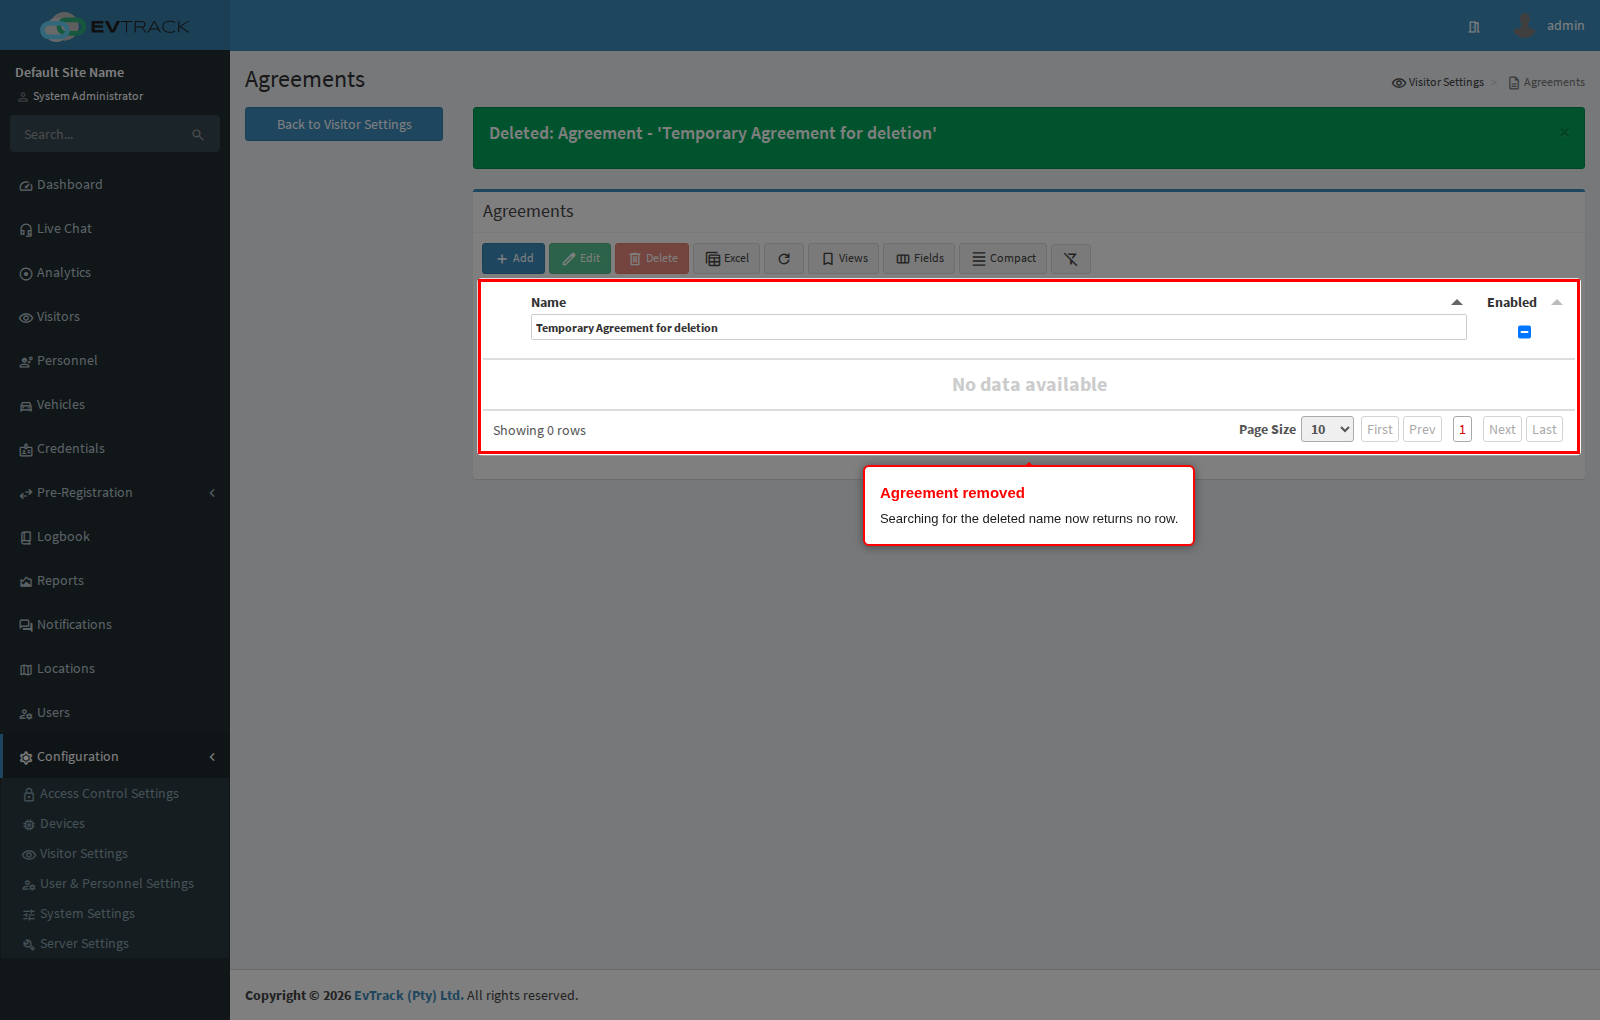Open the Page Size dropdown
This screenshot has width=1600, height=1020.
[x=1327, y=429]
